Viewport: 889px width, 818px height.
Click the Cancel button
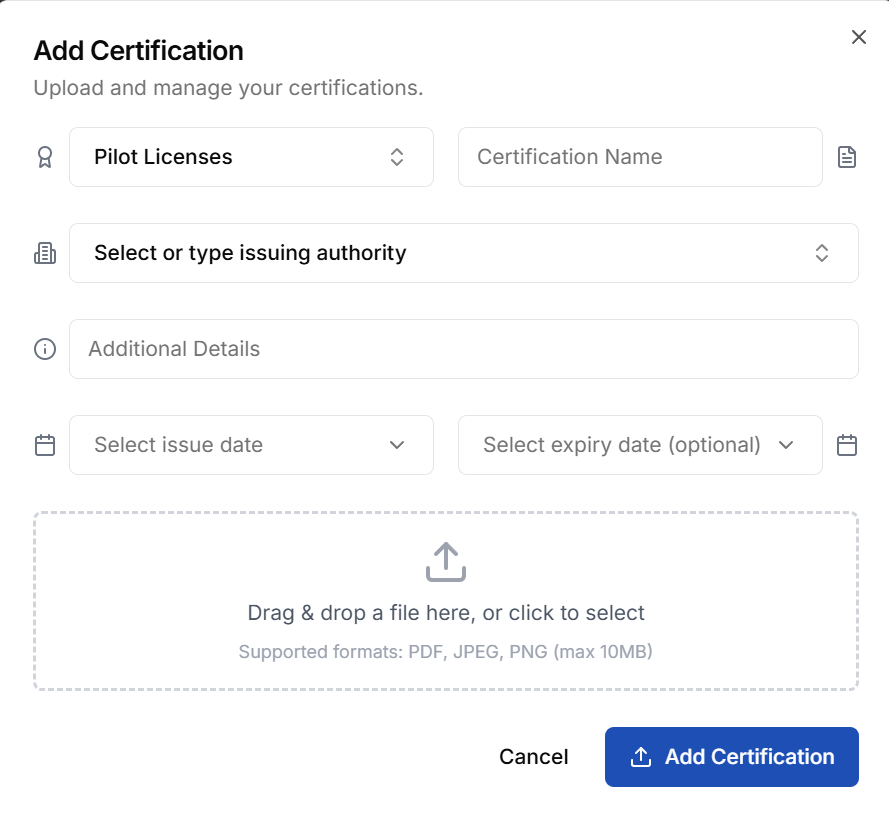pos(534,757)
